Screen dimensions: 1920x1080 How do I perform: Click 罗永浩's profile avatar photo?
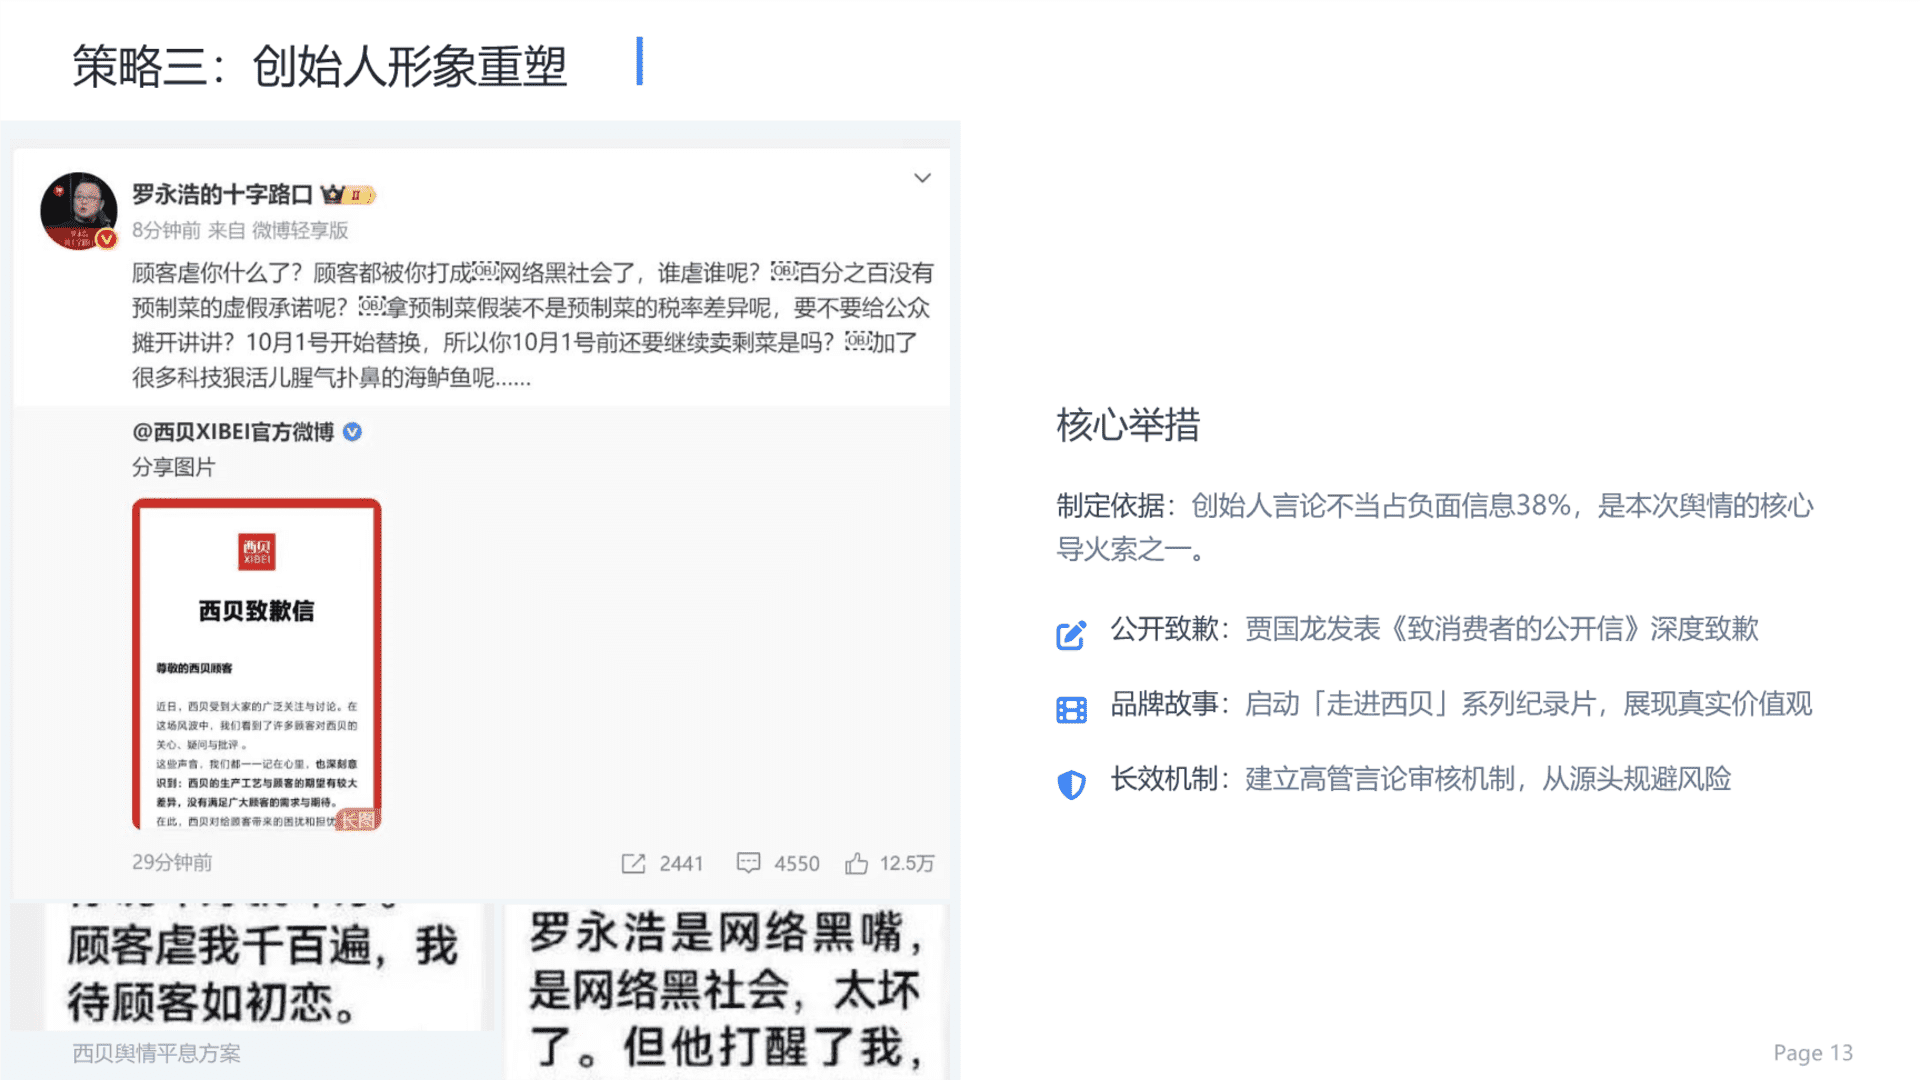click(78, 211)
